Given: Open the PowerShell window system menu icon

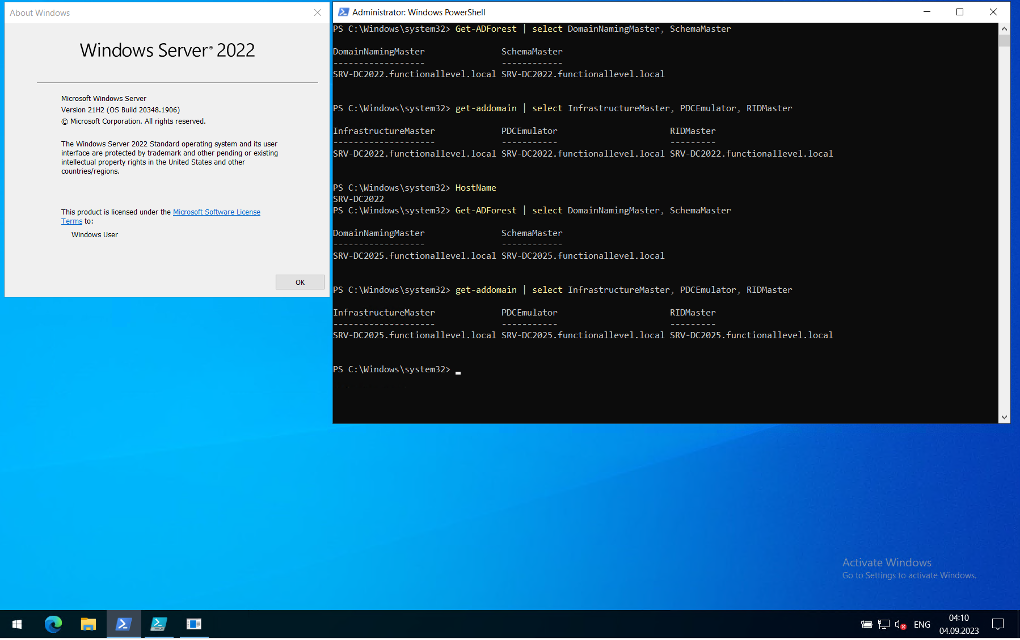Looking at the screenshot, I should 341,11.
